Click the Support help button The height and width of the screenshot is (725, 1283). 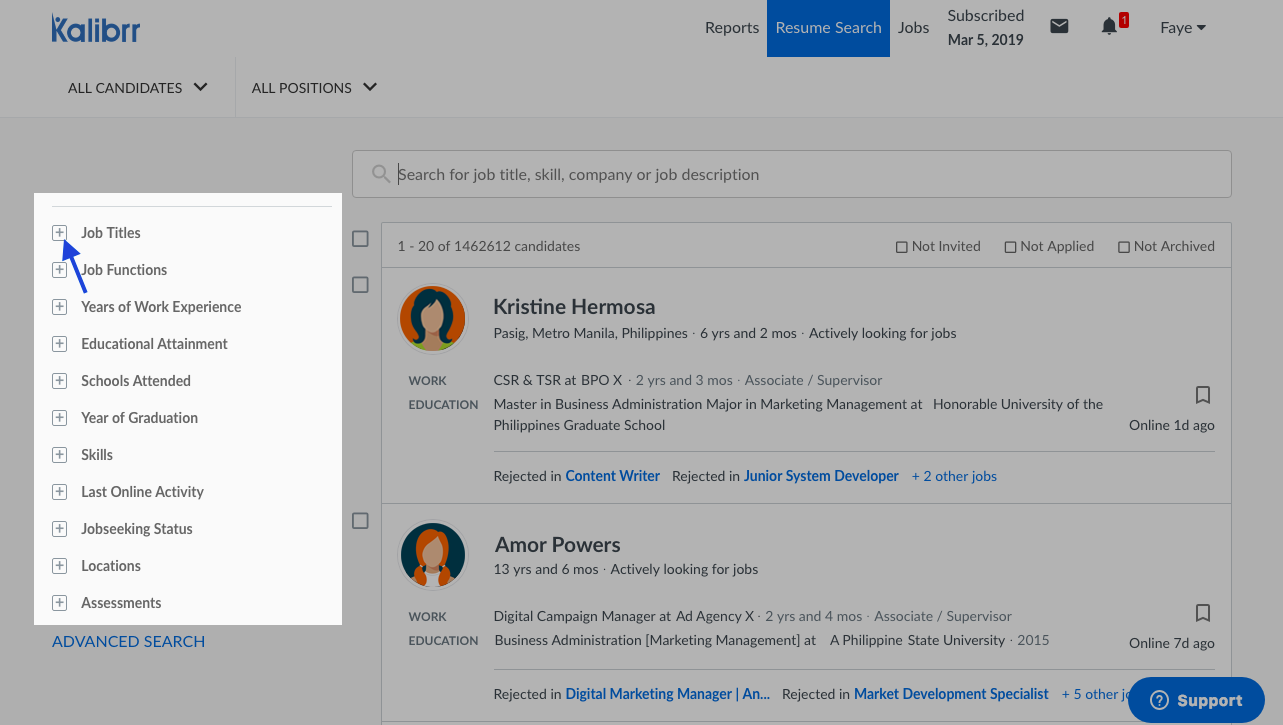(x=1196, y=700)
